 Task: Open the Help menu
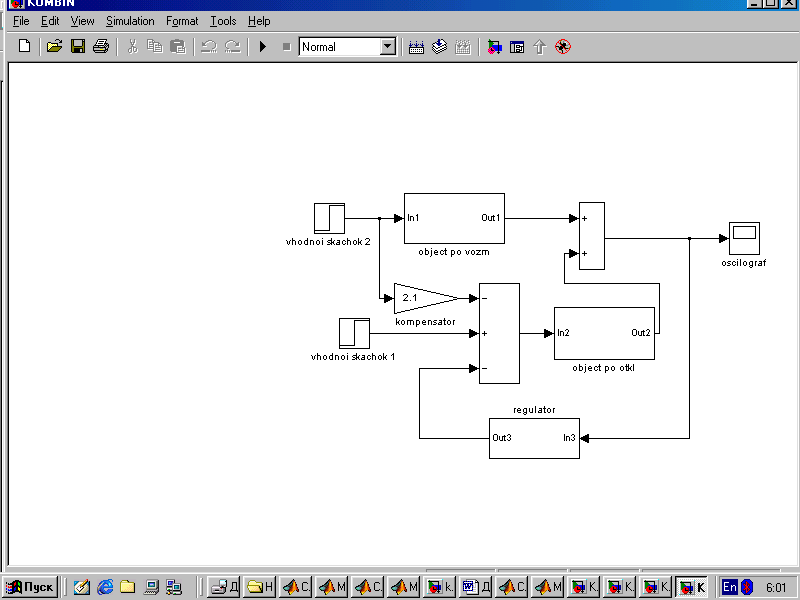259,21
